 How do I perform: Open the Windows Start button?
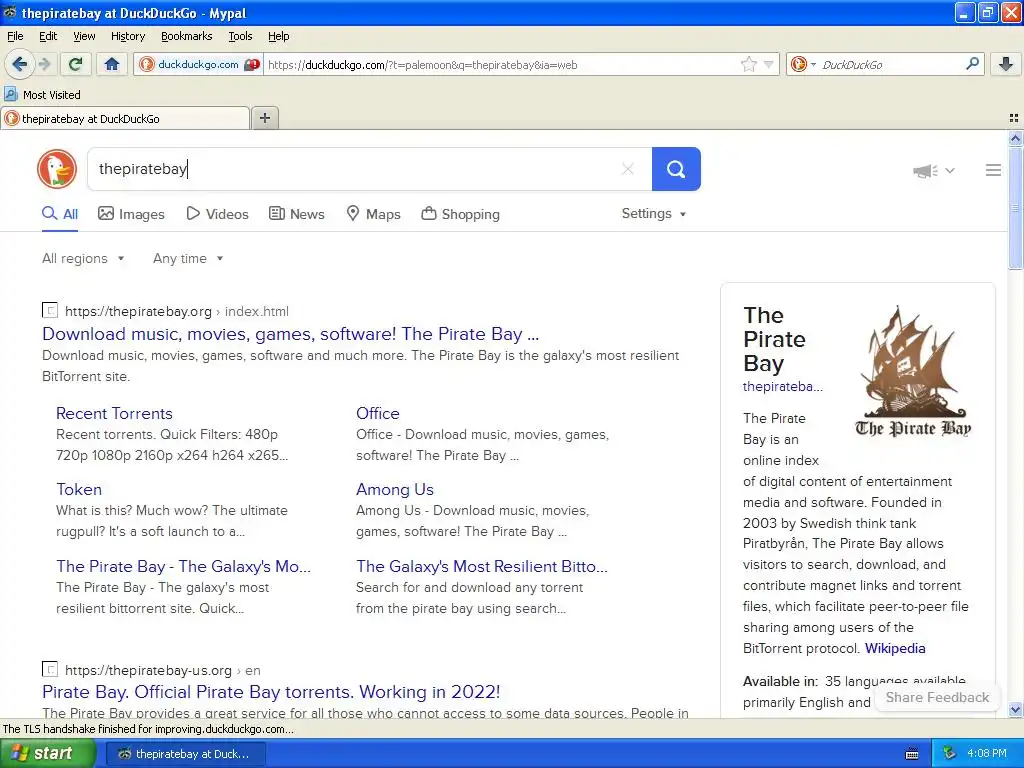47,754
